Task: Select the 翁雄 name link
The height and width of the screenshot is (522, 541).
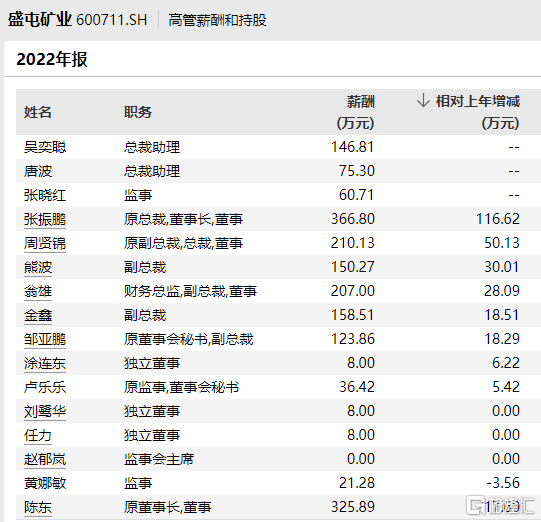Action: (38, 291)
